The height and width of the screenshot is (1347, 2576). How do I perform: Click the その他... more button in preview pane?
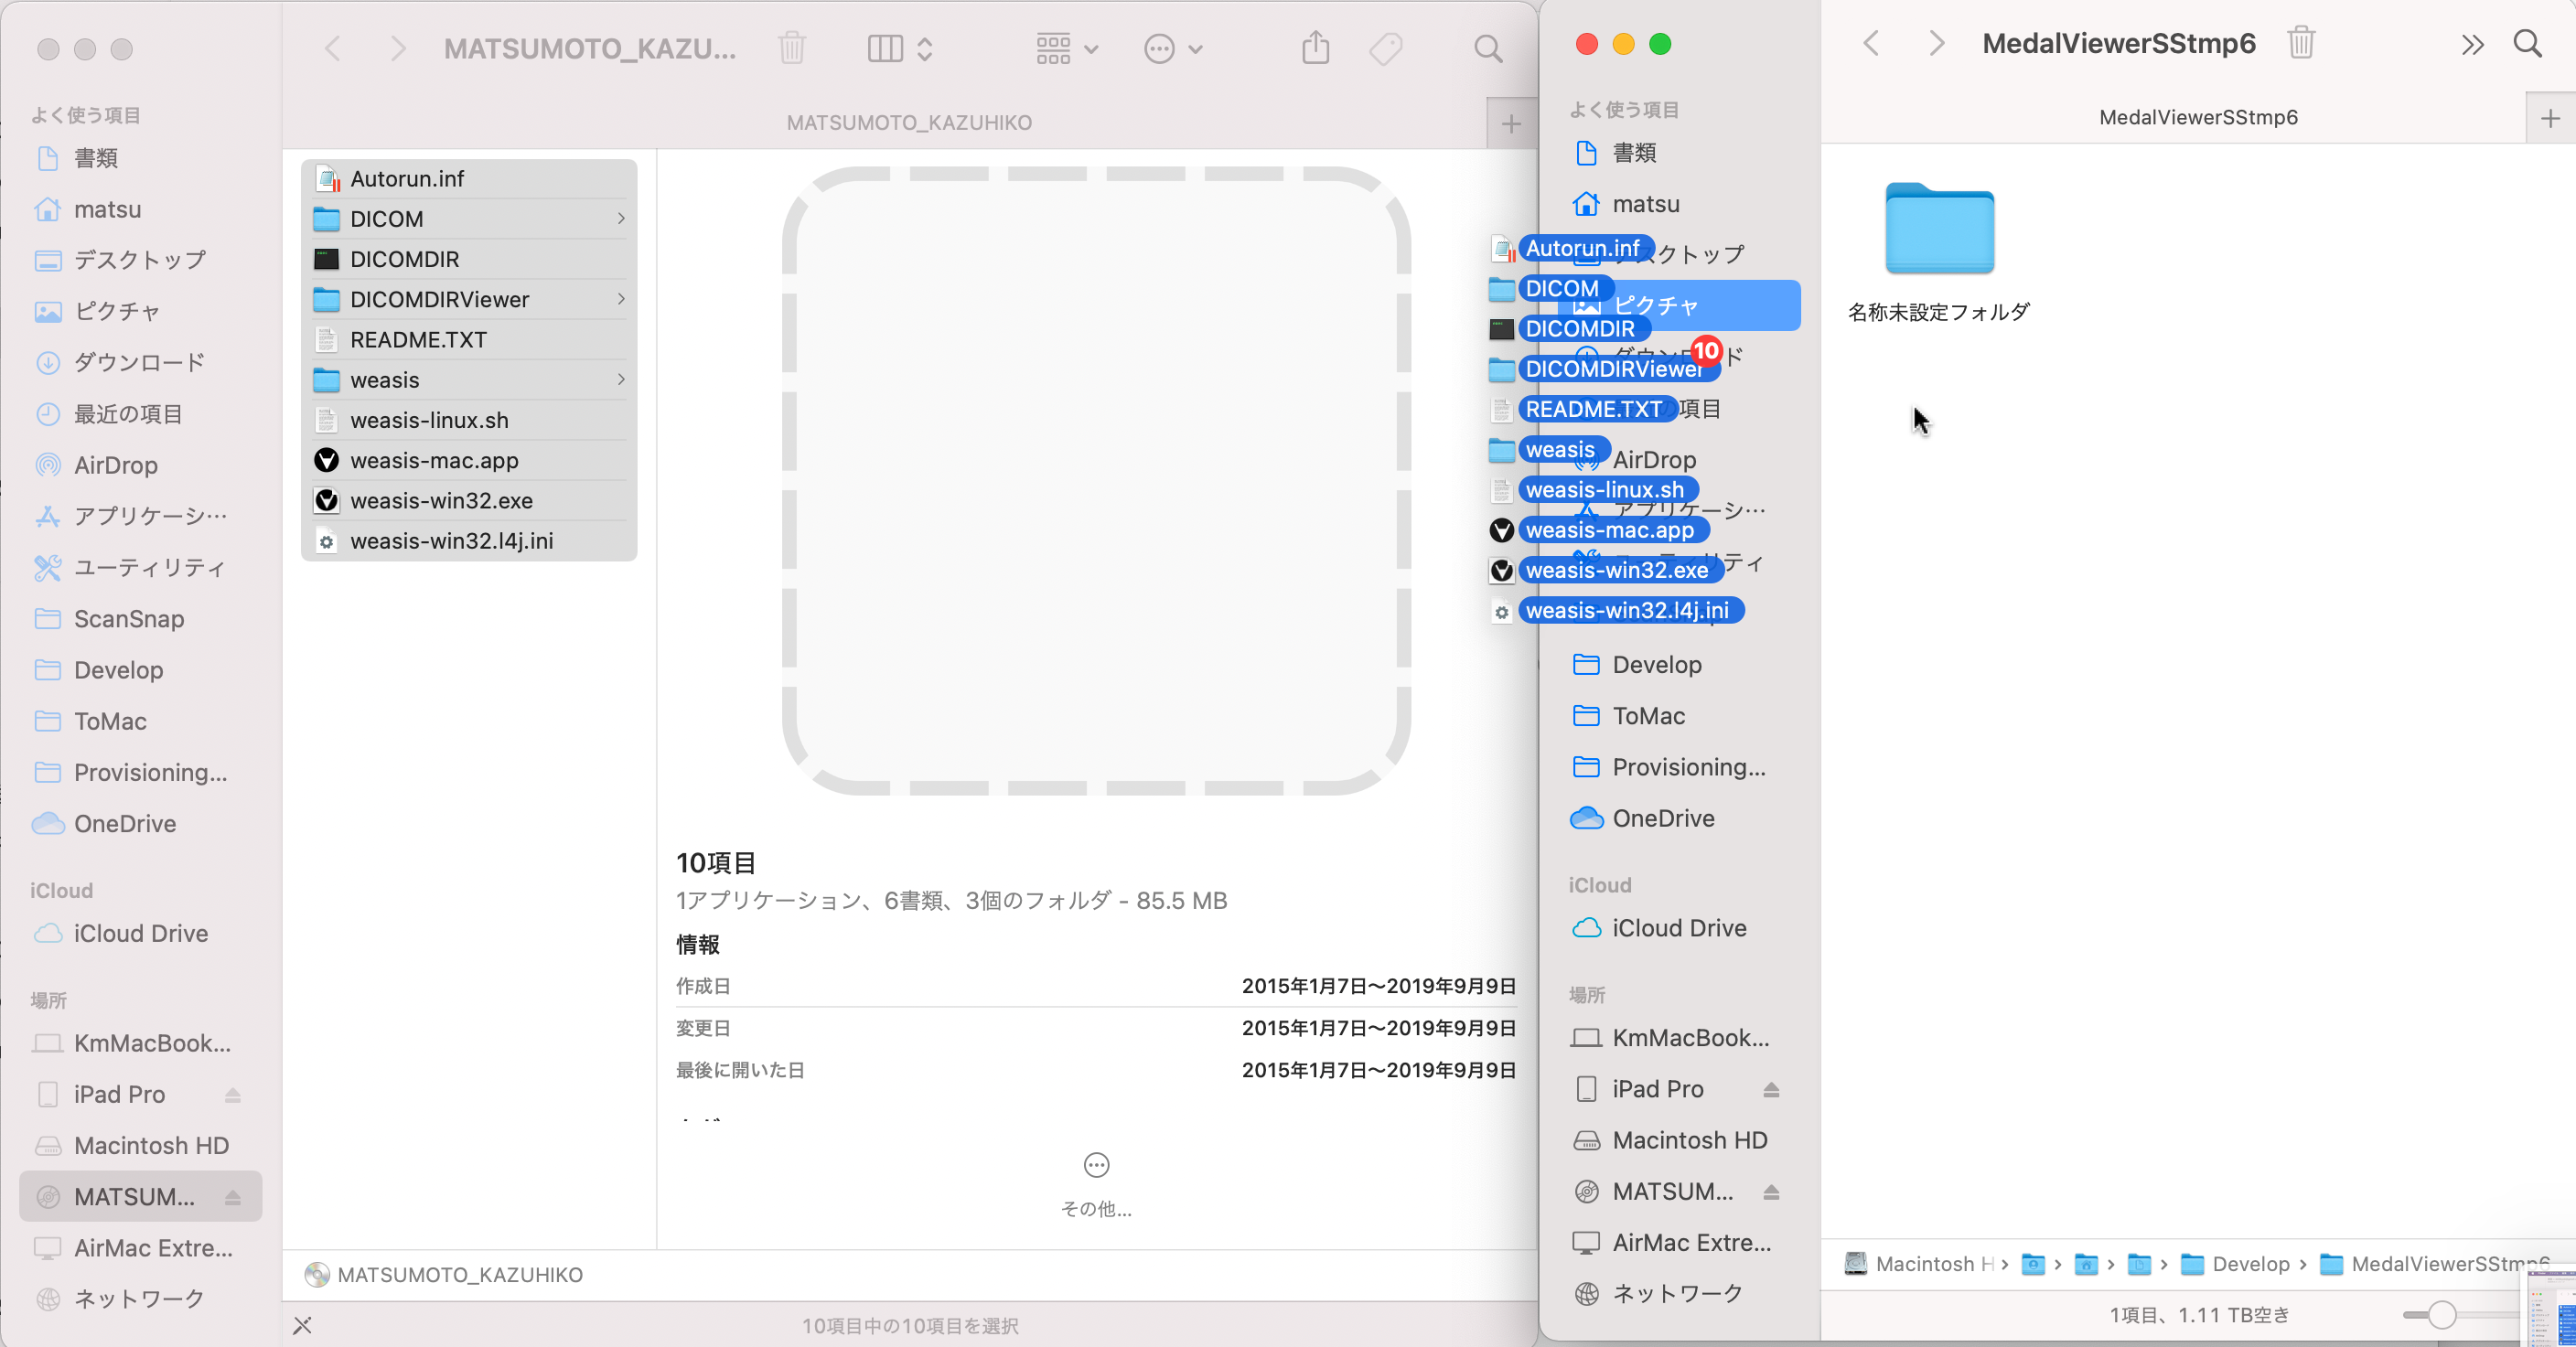pyautogui.click(x=1096, y=1185)
